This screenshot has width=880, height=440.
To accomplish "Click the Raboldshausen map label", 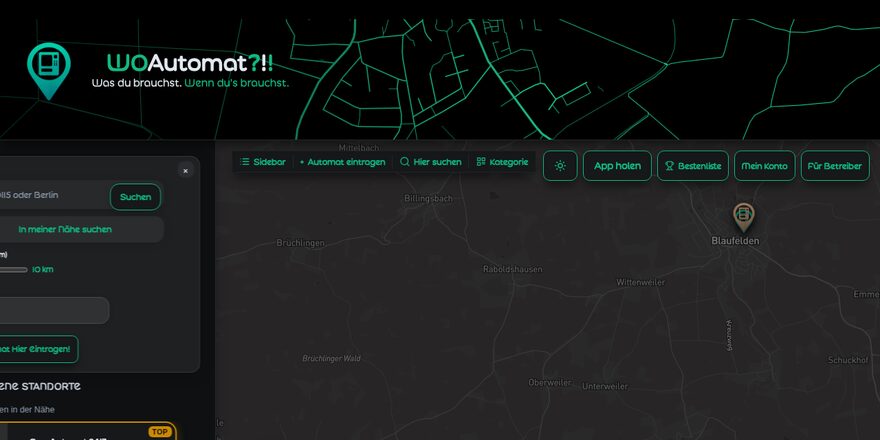I will 512,269.
